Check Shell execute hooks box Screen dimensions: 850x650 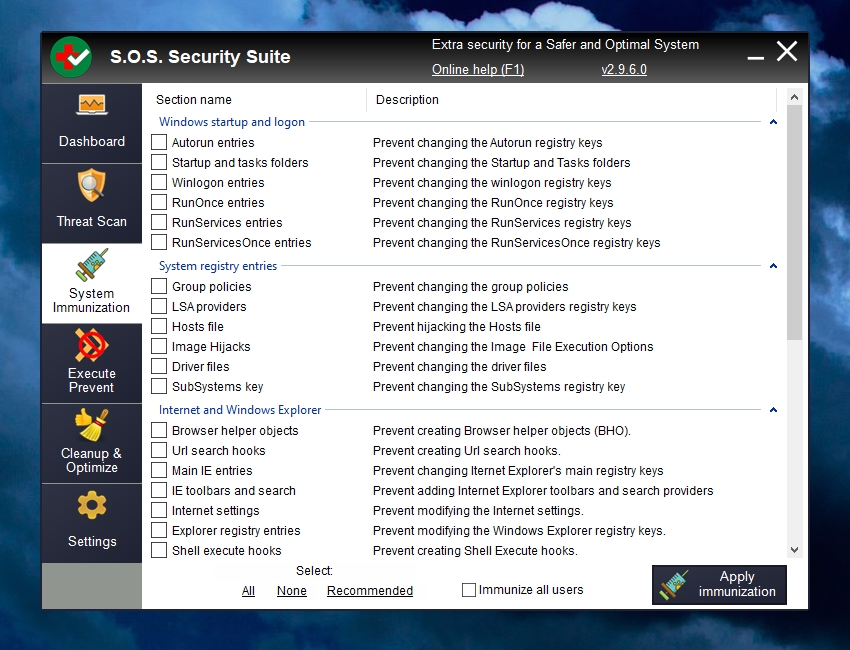[159, 550]
